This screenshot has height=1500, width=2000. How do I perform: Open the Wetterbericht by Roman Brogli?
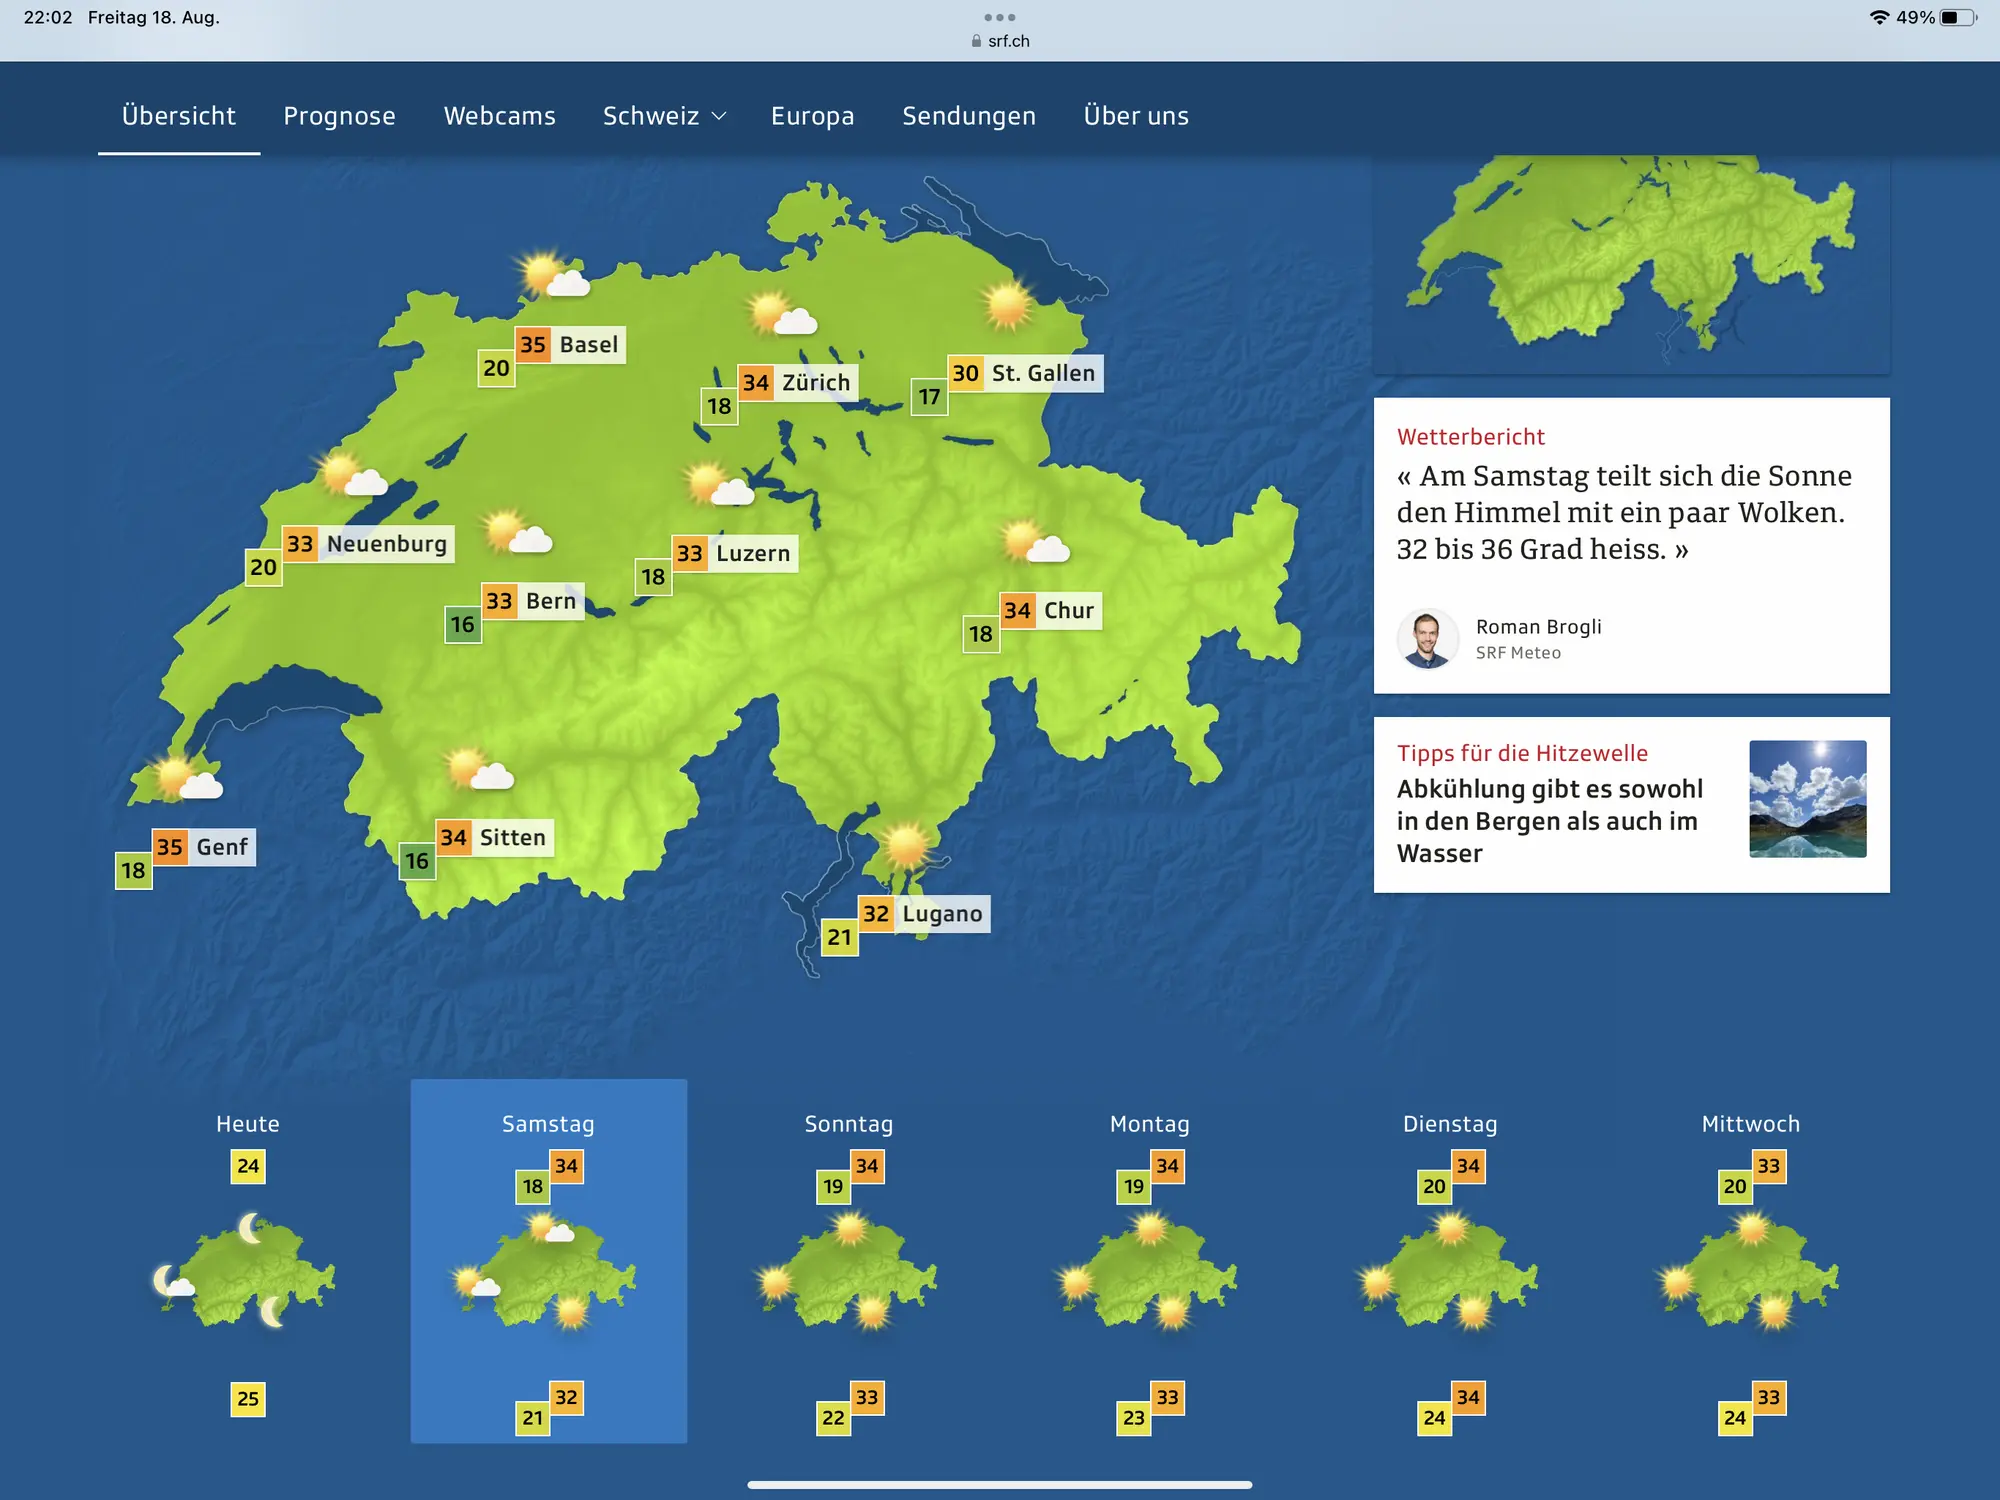point(1624,512)
